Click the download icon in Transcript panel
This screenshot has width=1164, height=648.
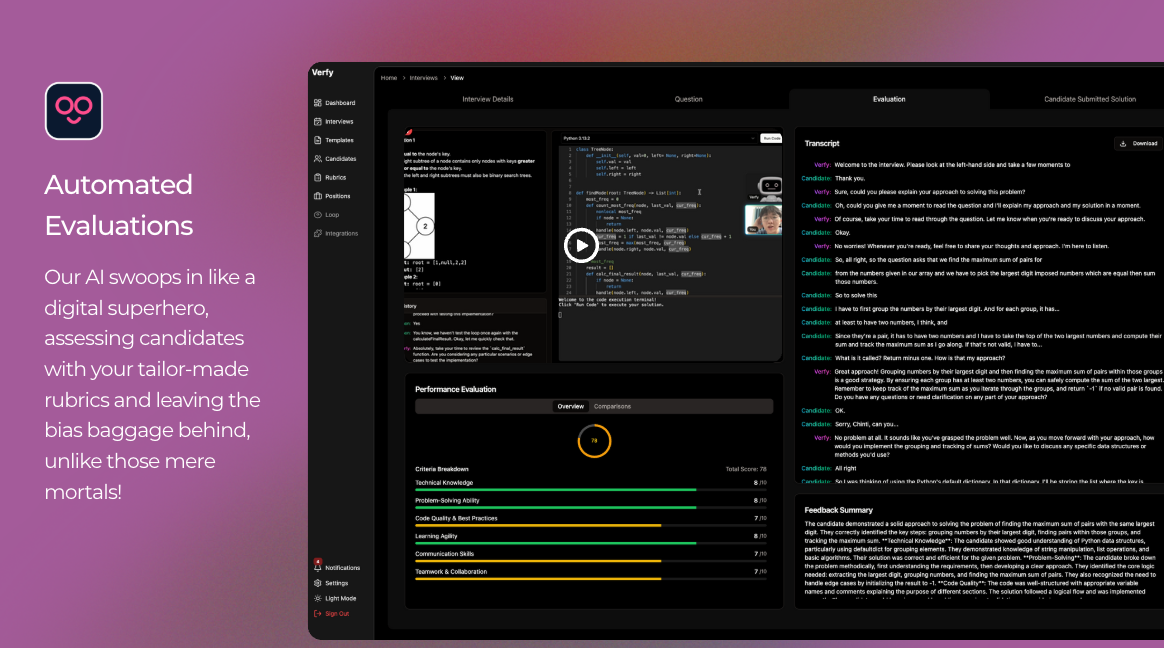[1123, 143]
